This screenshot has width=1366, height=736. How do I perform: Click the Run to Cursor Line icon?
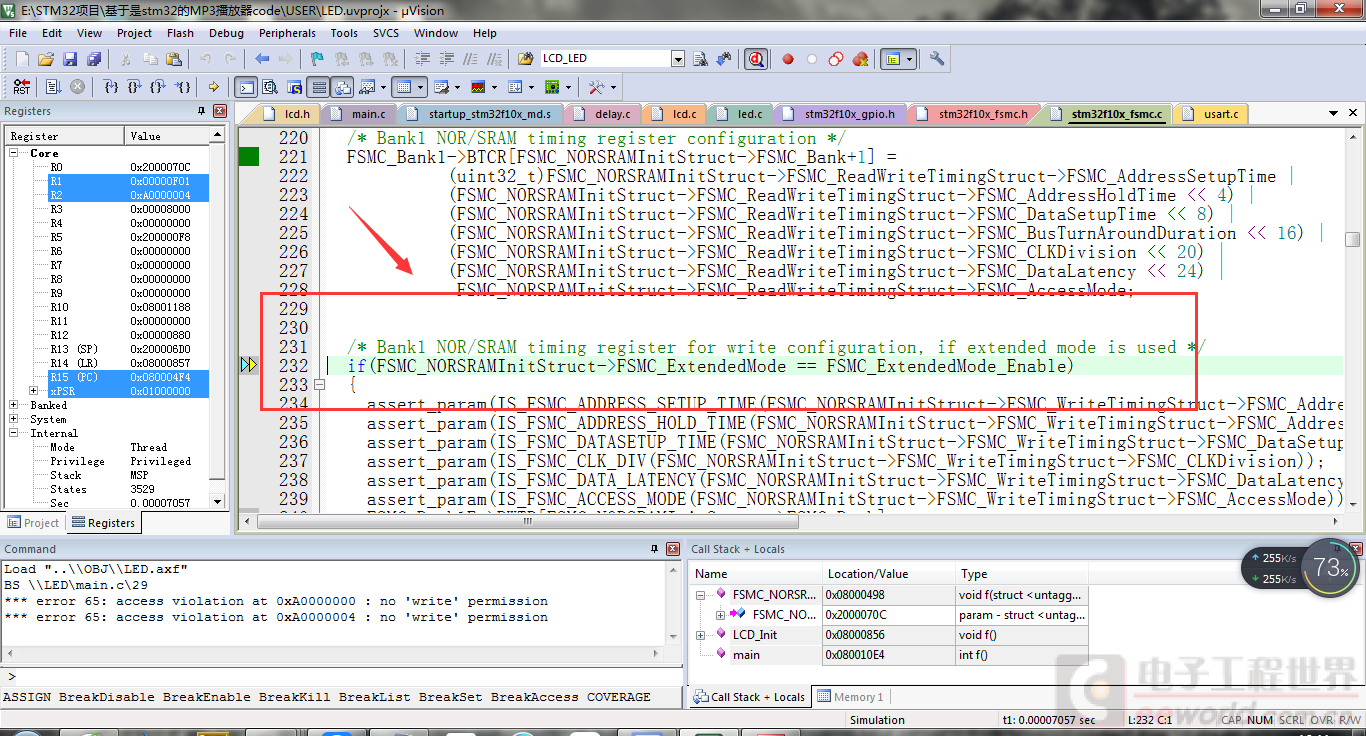(184, 87)
